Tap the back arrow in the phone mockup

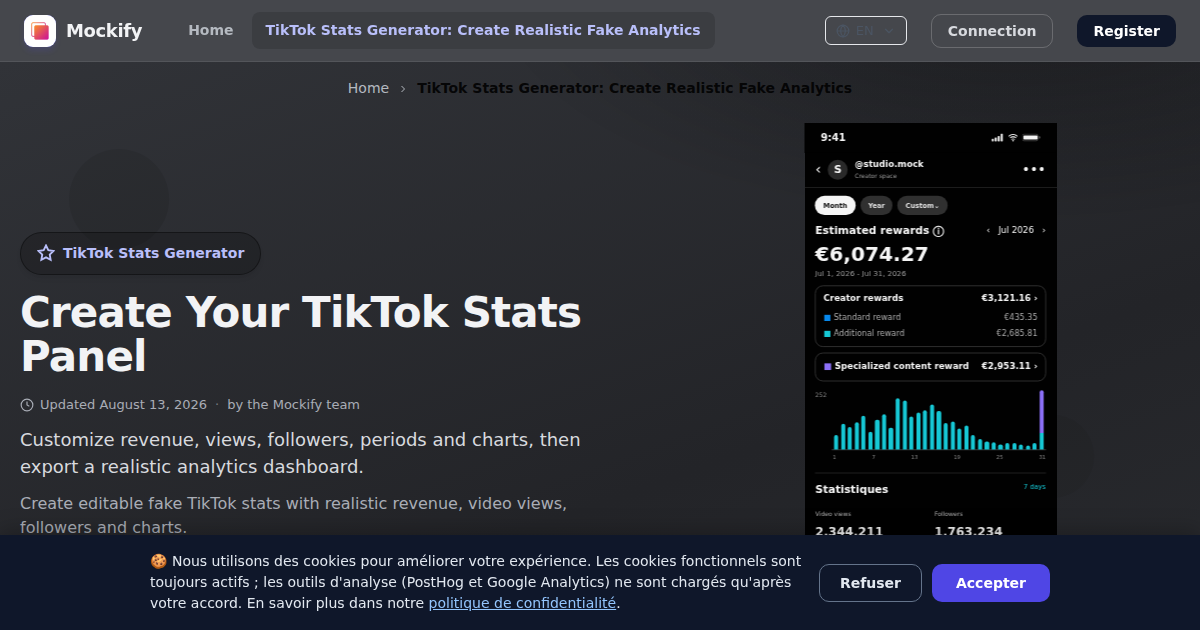818,170
